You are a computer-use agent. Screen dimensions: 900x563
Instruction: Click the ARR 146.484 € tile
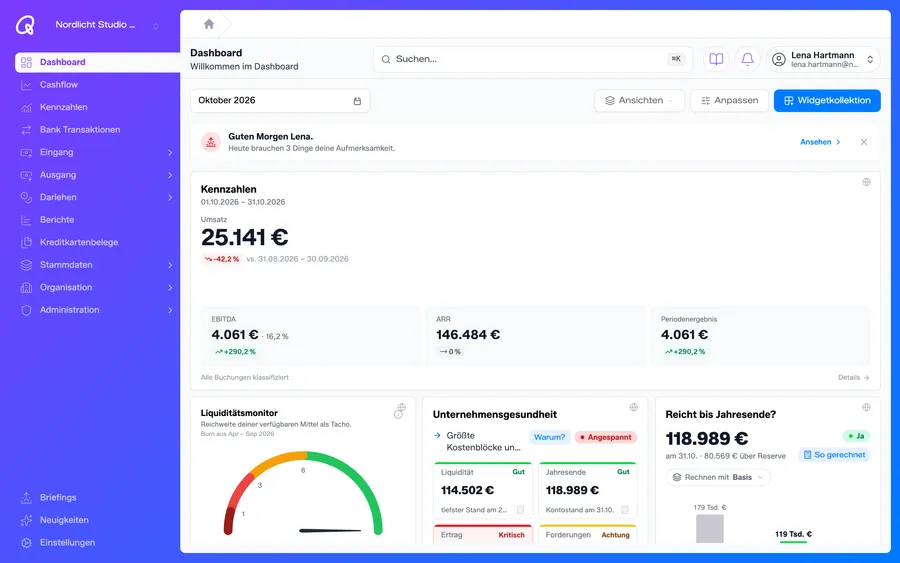534,336
